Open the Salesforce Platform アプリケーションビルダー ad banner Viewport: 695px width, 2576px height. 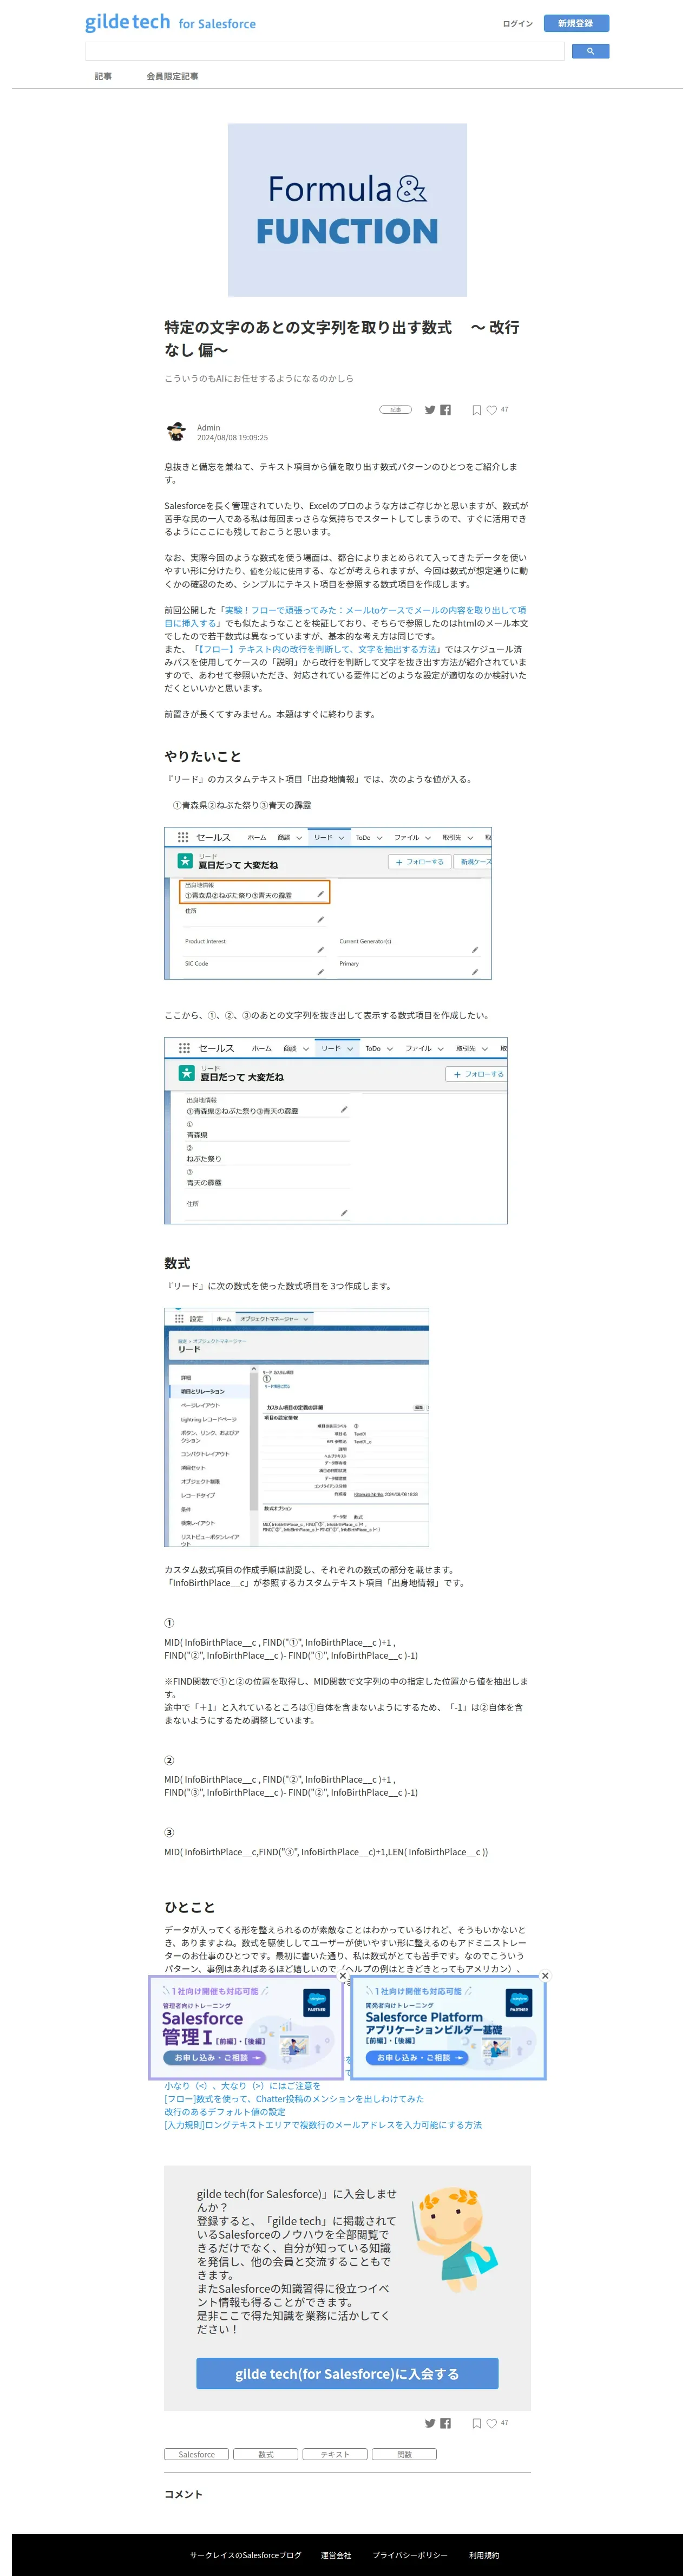click(449, 2027)
